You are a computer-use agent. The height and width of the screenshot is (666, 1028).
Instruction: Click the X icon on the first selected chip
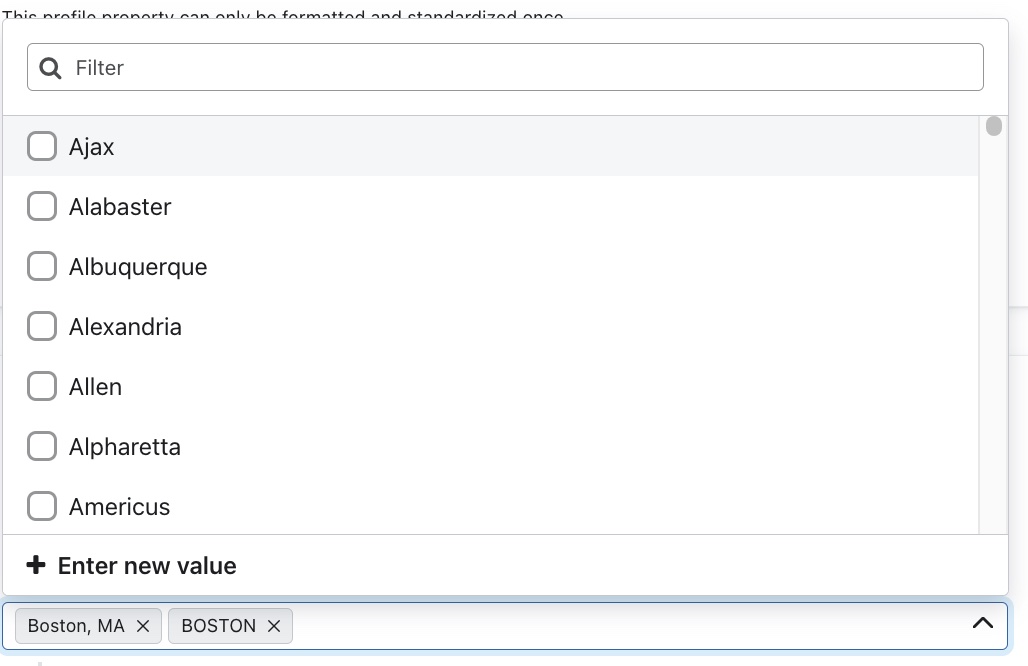(142, 625)
